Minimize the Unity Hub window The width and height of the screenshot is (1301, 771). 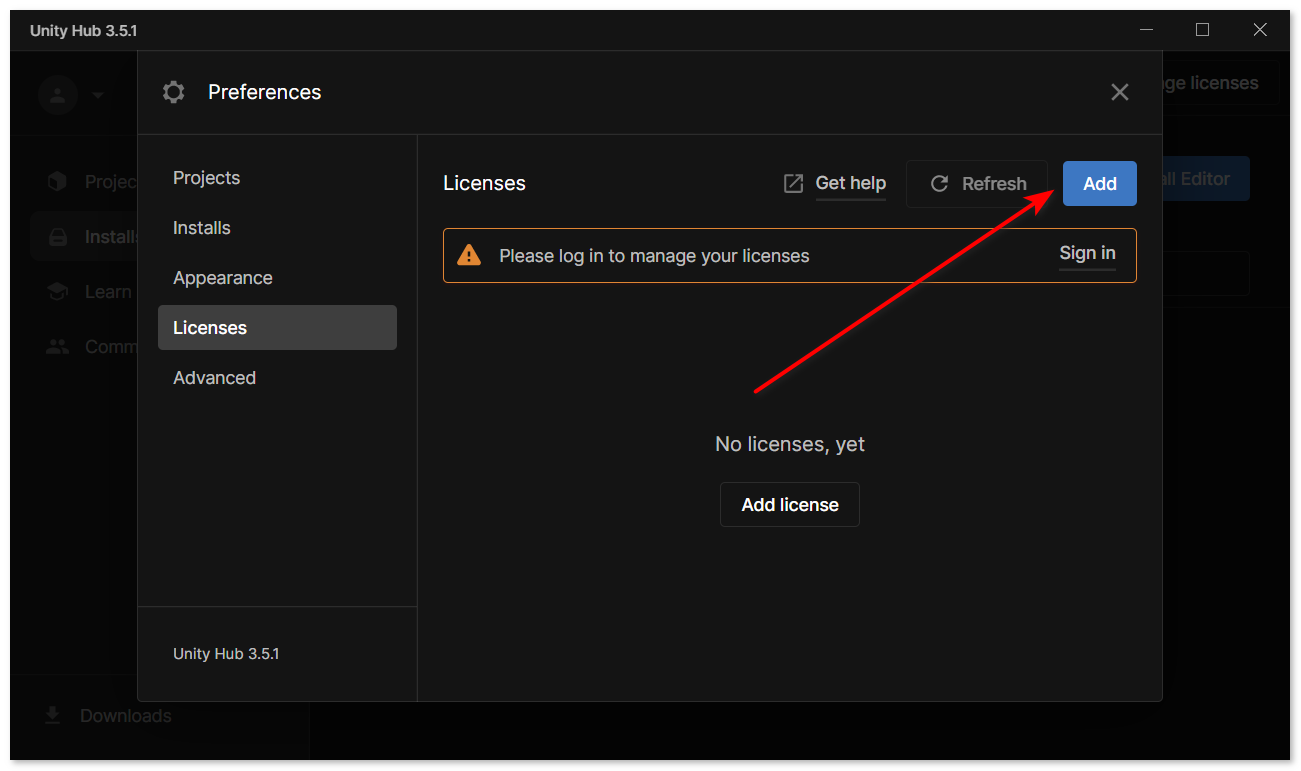1146,30
